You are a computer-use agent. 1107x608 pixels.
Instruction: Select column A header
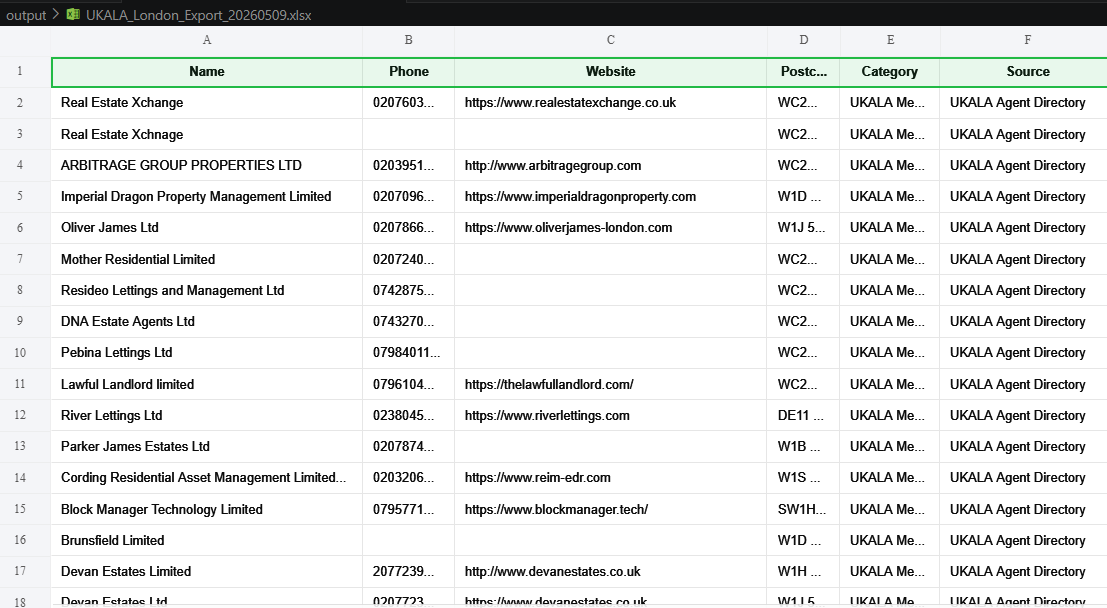point(207,40)
